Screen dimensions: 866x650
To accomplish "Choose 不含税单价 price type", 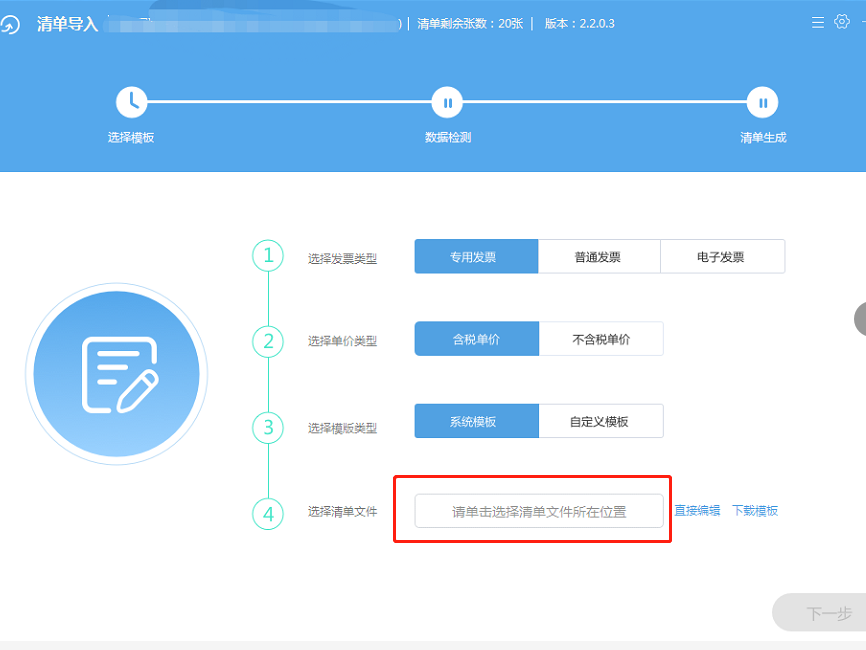I will (x=600, y=339).
